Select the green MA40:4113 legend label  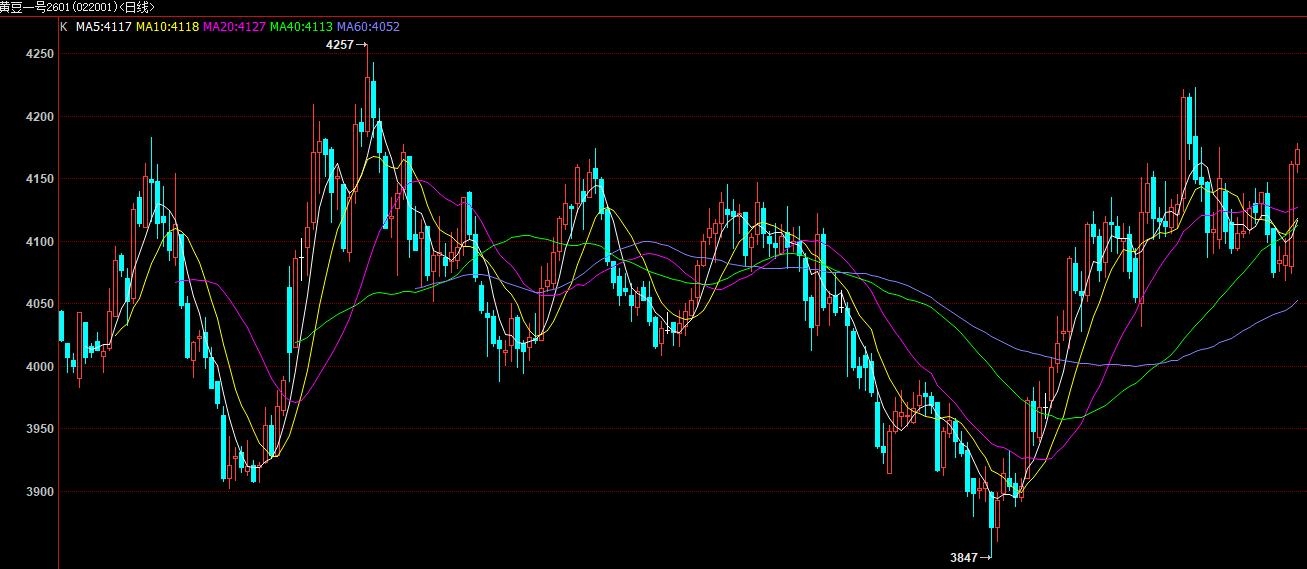[301, 26]
